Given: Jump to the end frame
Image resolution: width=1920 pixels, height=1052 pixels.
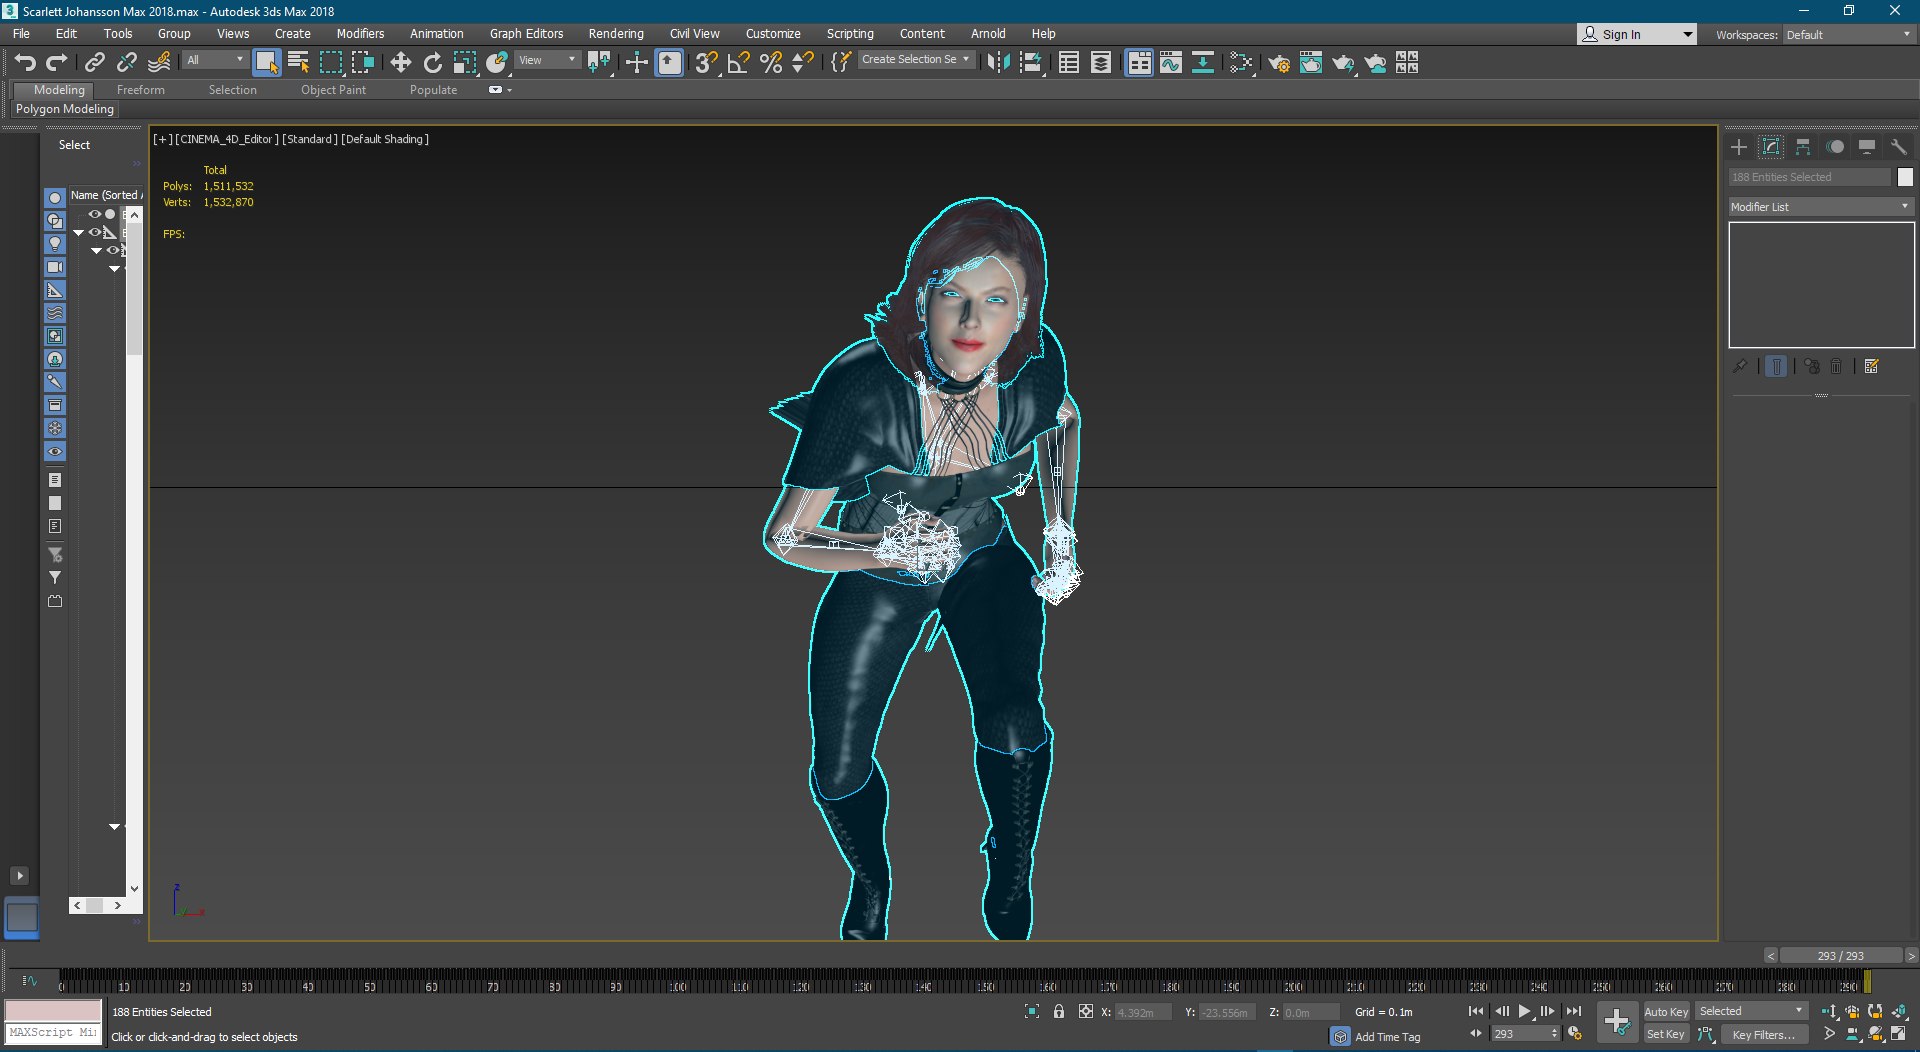Looking at the screenshot, I should 1574,1011.
